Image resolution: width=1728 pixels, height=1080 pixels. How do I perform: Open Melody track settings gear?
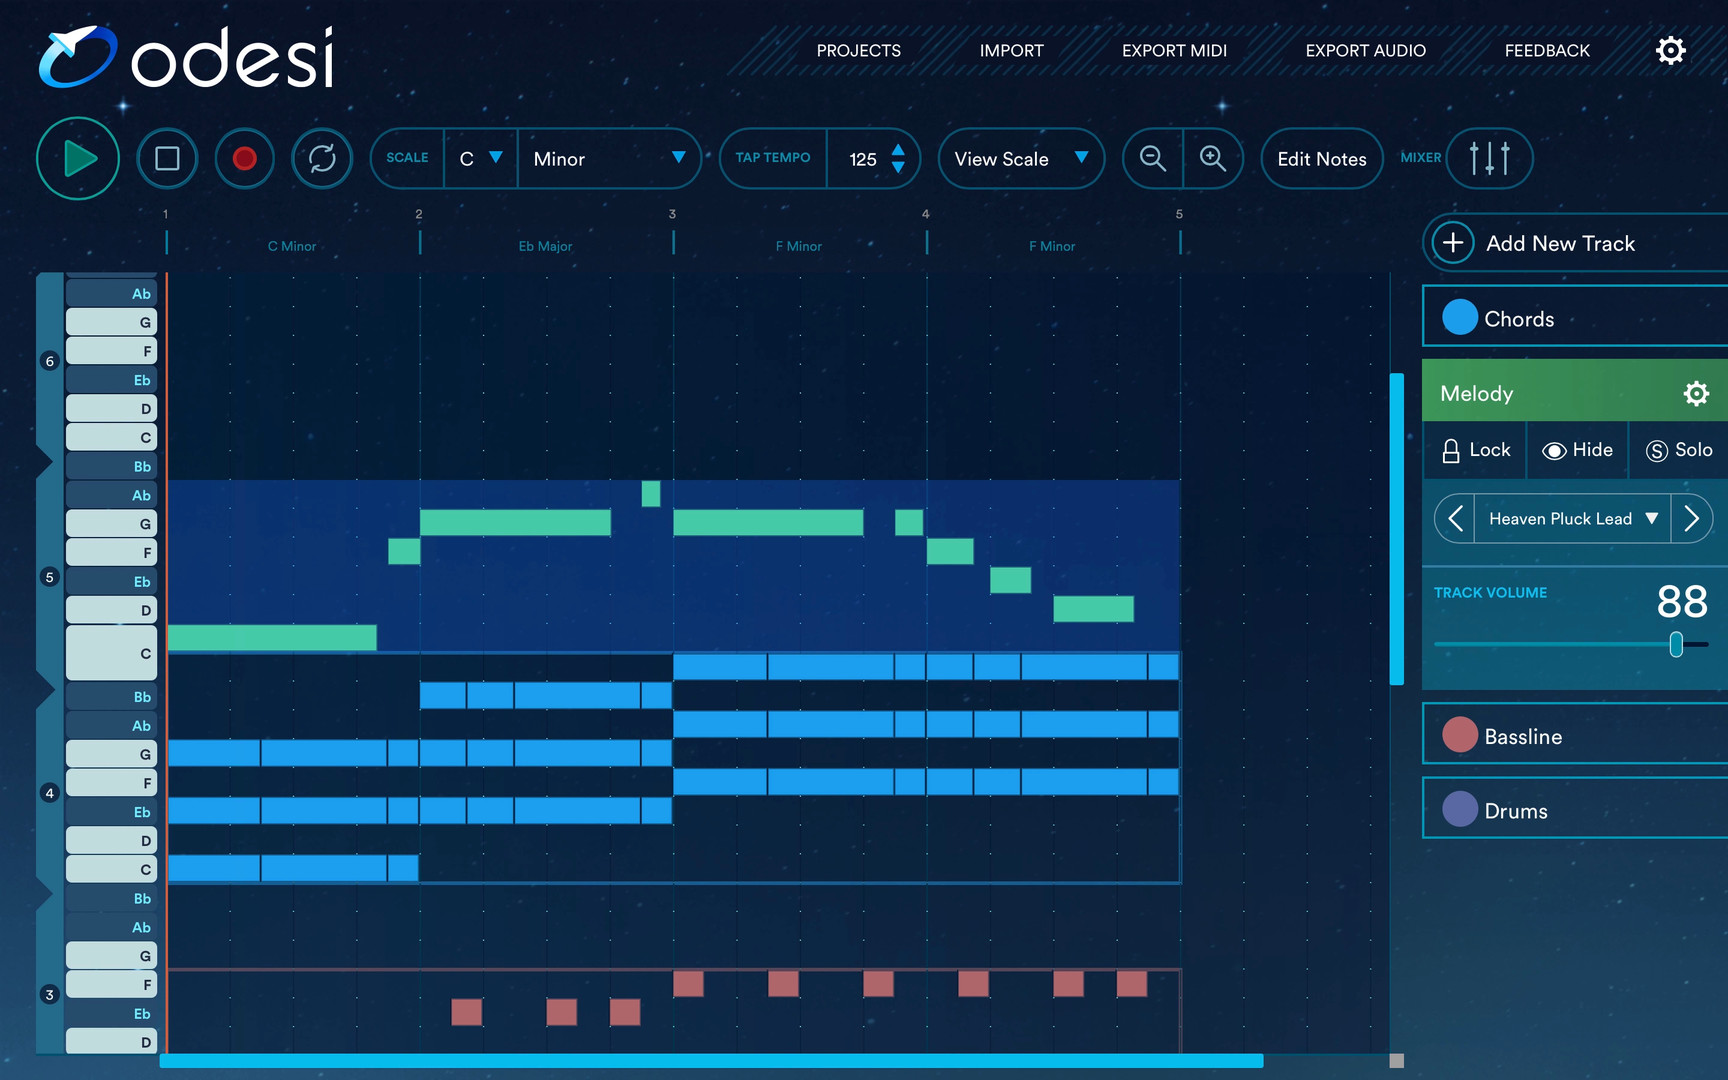[1696, 394]
